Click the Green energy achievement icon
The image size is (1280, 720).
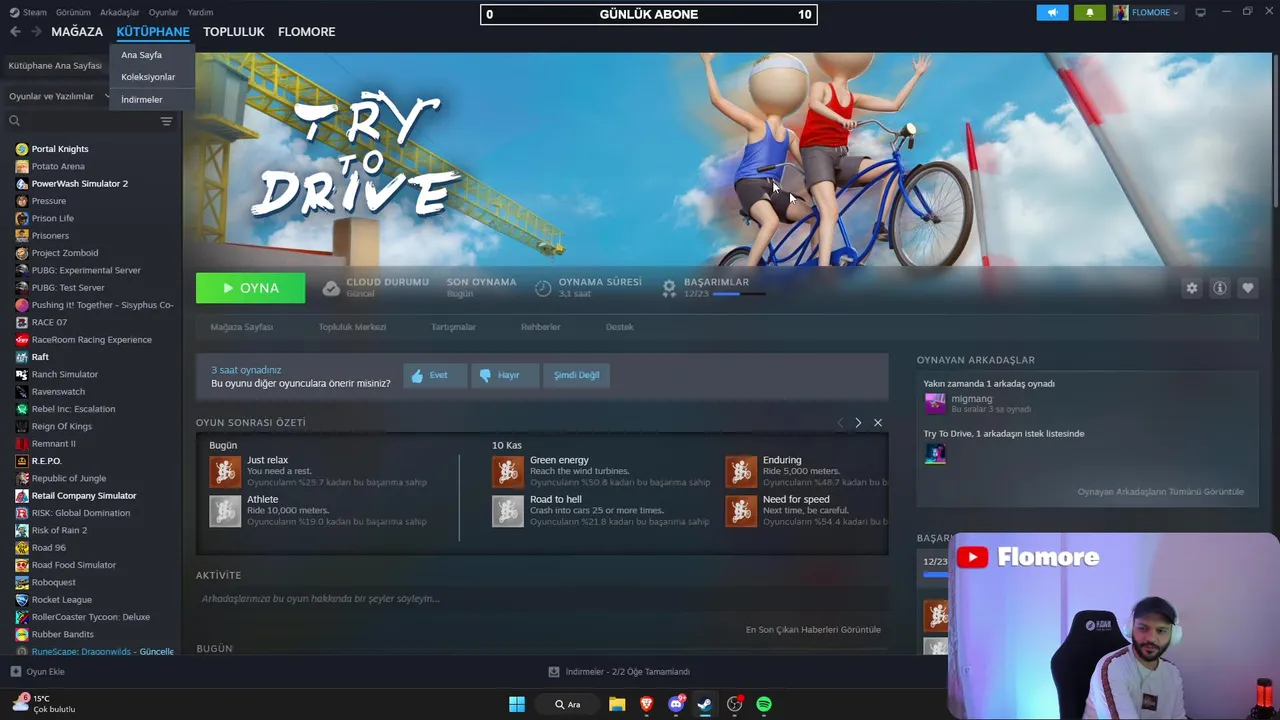(508, 471)
